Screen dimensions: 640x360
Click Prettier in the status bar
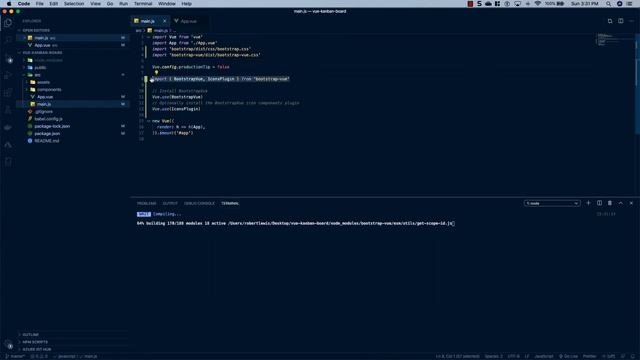[x=589, y=356]
